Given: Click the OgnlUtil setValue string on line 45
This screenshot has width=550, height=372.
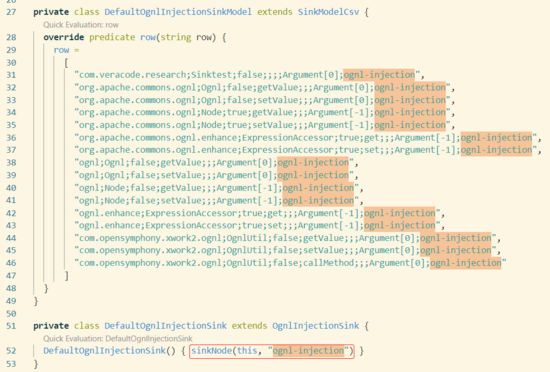Looking at the screenshot, I should coord(285,250).
